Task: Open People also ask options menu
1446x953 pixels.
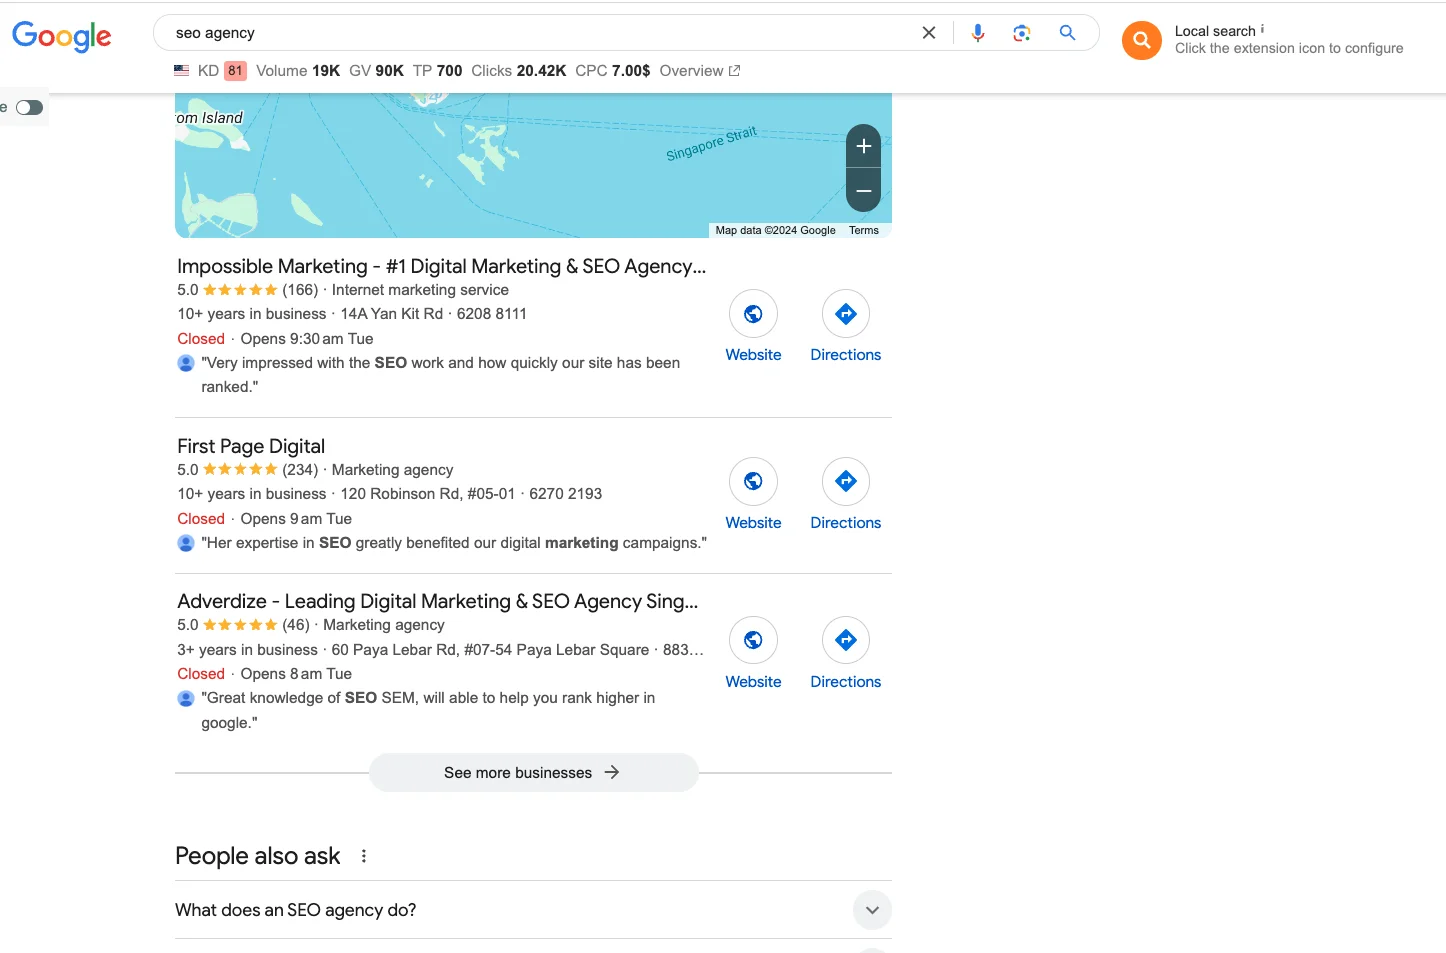Action: click(x=364, y=856)
